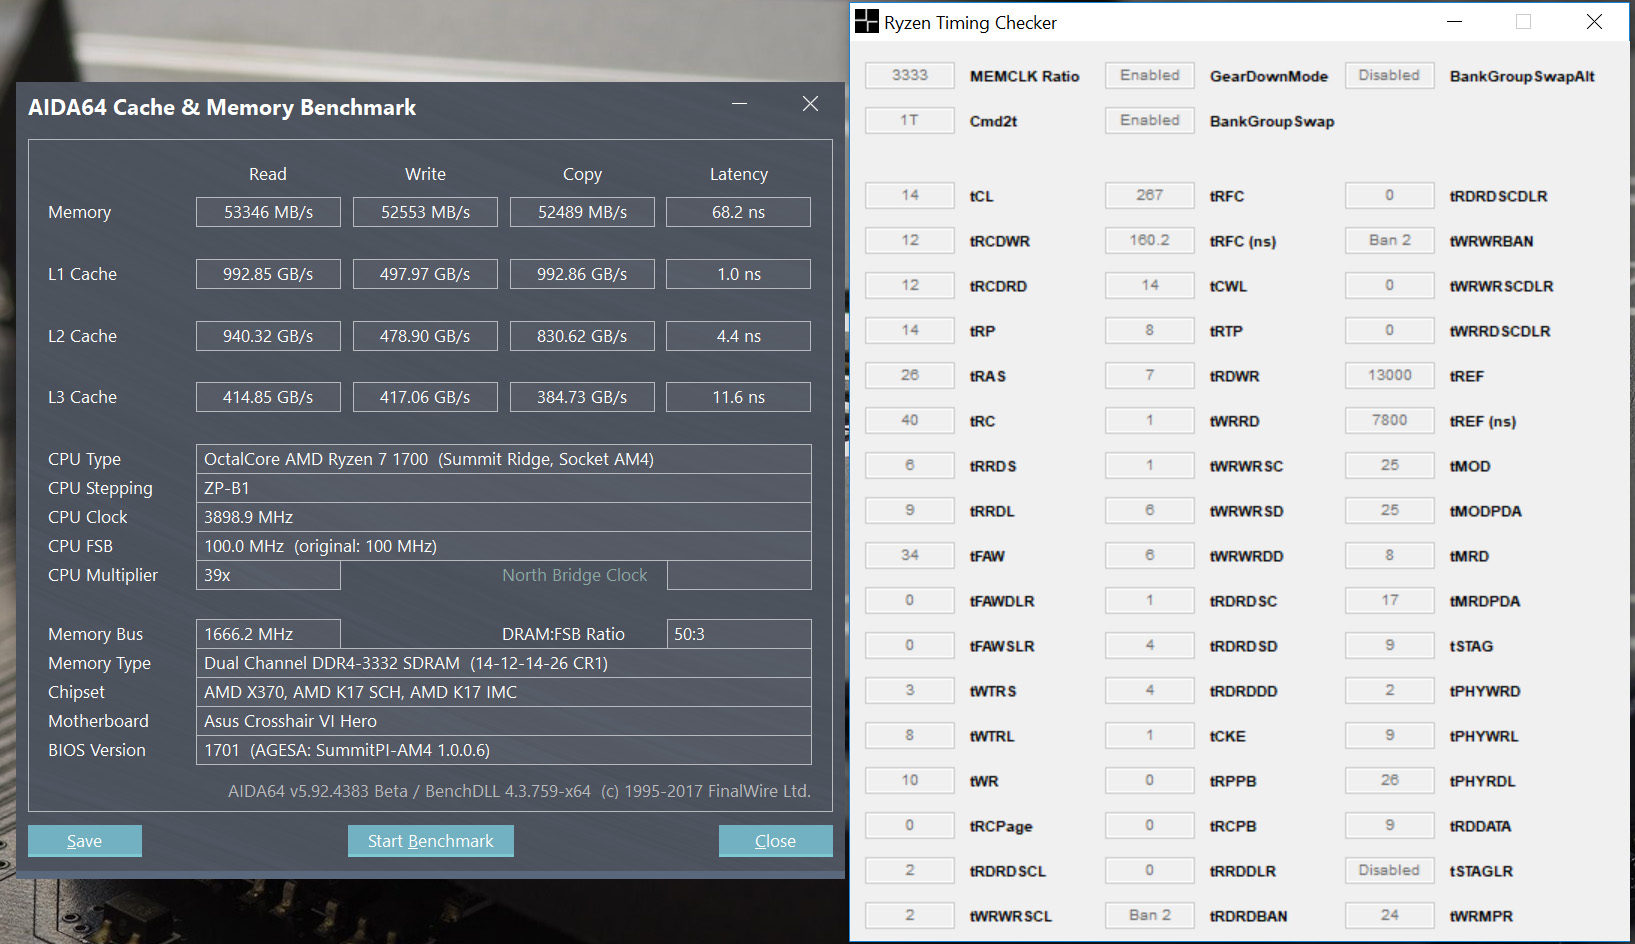Click the tRFC (ns) field showing 160.2

pyautogui.click(x=1150, y=240)
